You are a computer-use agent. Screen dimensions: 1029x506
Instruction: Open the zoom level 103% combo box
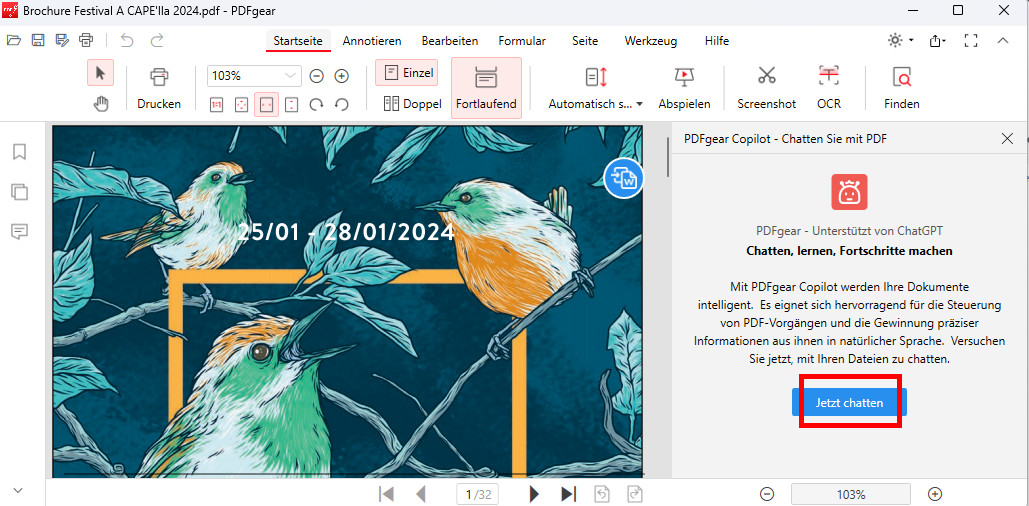pos(255,76)
